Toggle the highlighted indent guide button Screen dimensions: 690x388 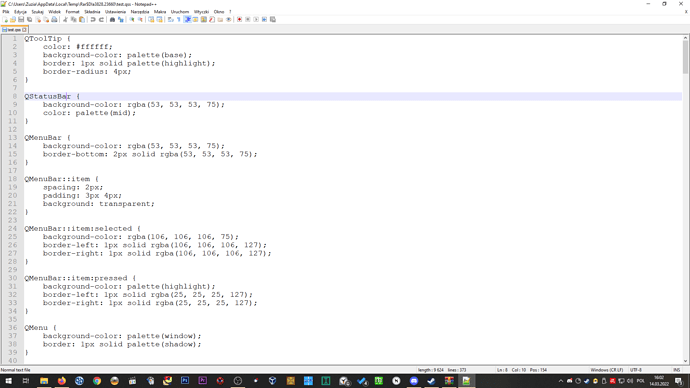click(x=187, y=19)
